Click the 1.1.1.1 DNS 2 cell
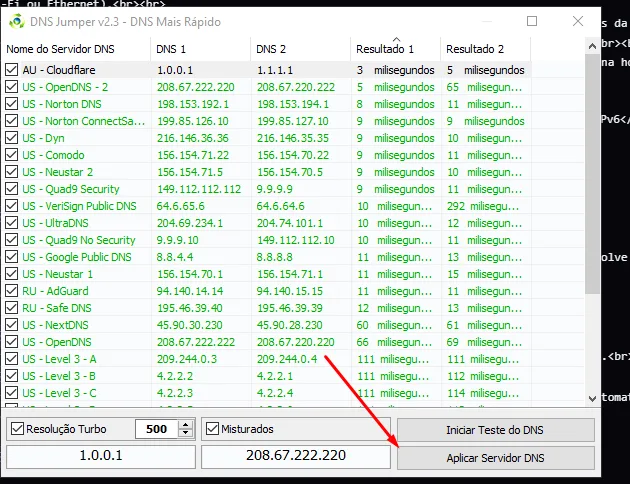Image resolution: width=630 pixels, height=484 pixels. click(x=275, y=70)
